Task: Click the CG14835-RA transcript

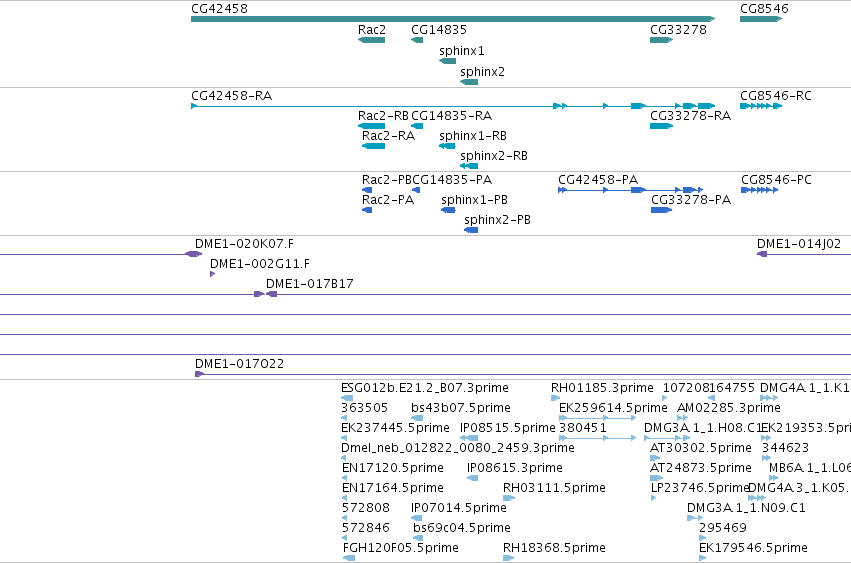Action: (417, 126)
